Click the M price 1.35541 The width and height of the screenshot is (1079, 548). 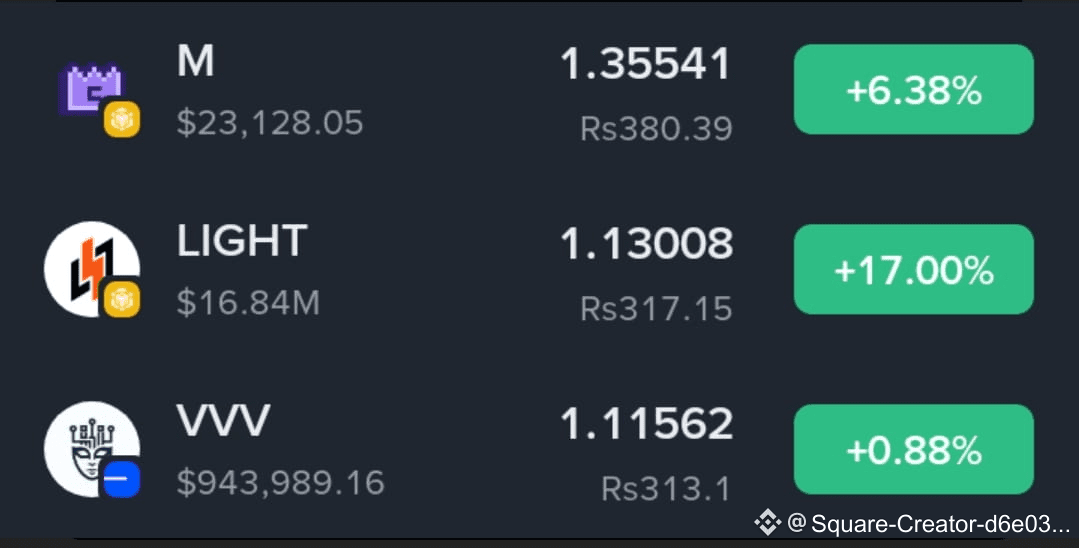click(x=645, y=65)
